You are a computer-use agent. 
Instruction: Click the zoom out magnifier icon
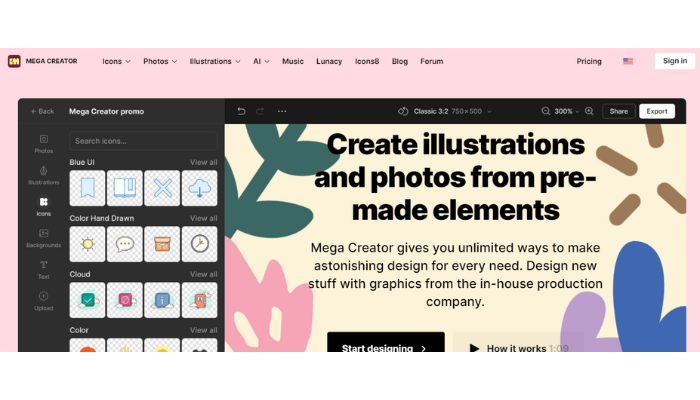tap(546, 111)
